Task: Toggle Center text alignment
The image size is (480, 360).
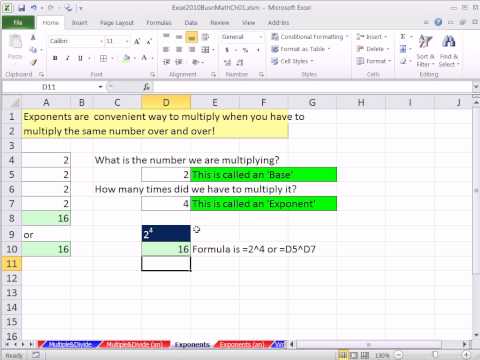Action: [179, 50]
